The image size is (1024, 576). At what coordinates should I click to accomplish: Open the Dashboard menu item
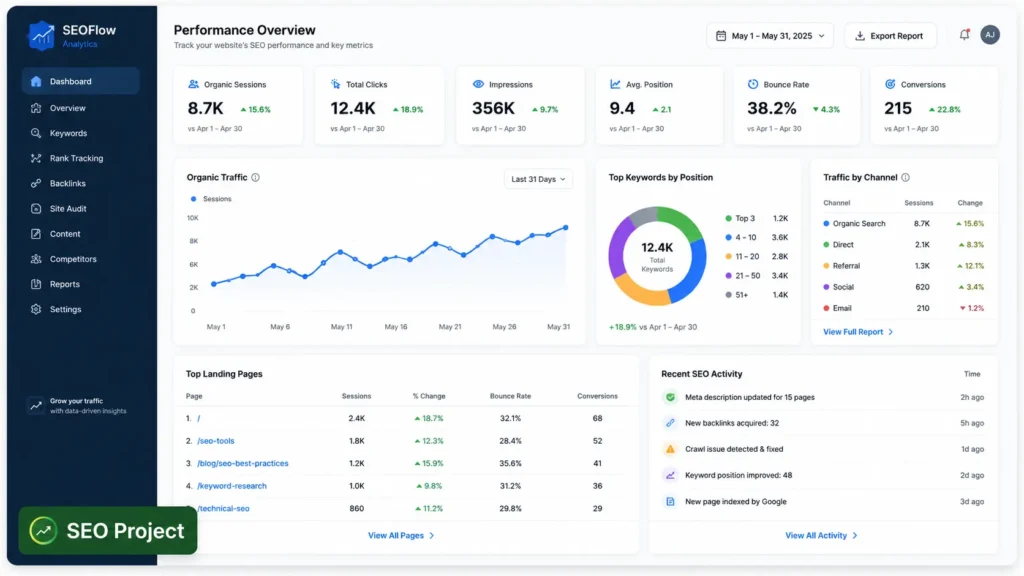pos(81,82)
